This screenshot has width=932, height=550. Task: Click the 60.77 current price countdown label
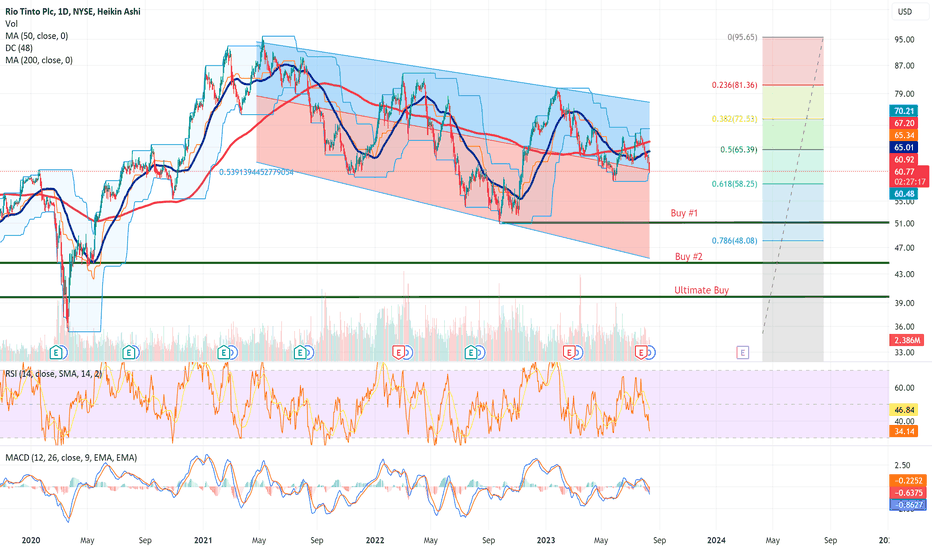[909, 177]
